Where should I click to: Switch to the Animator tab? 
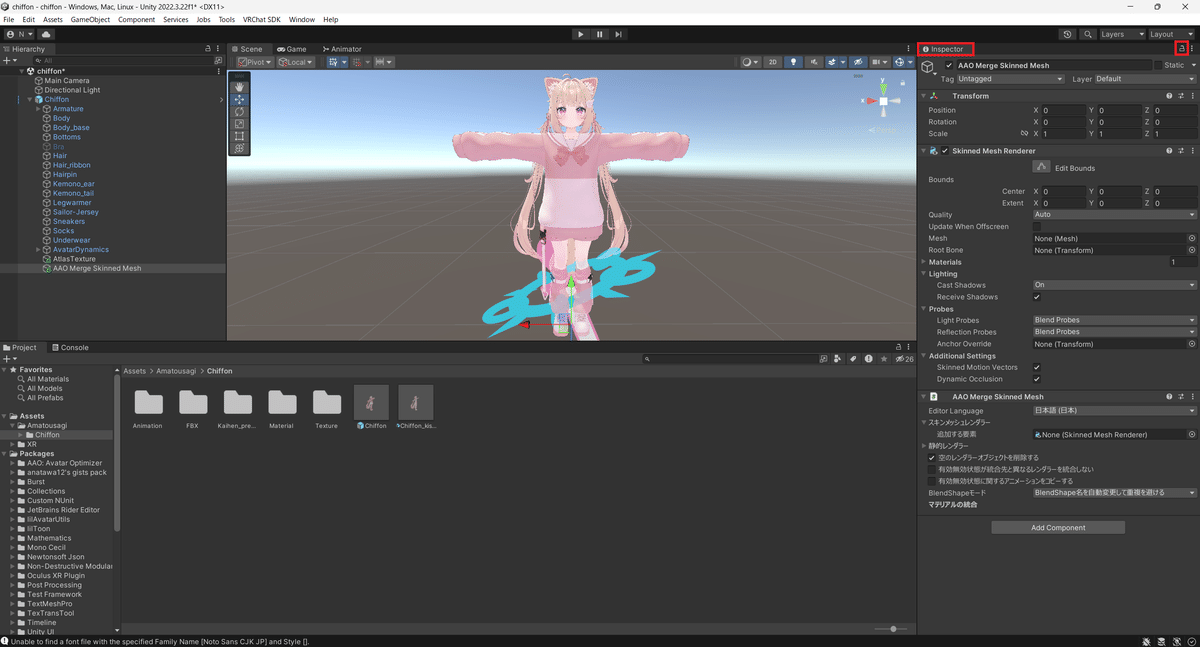tap(342, 49)
